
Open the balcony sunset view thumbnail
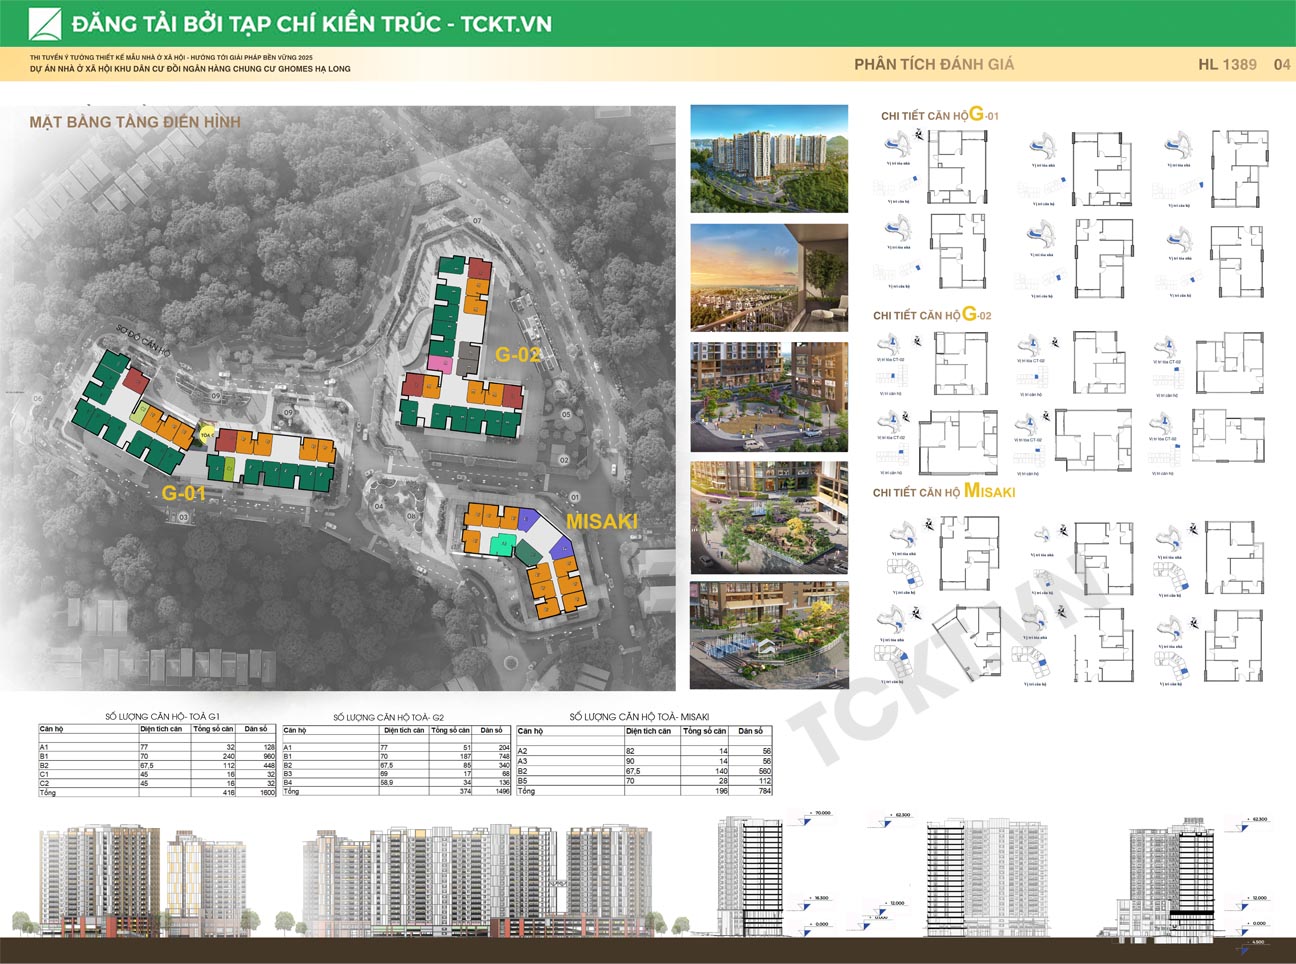769,277
